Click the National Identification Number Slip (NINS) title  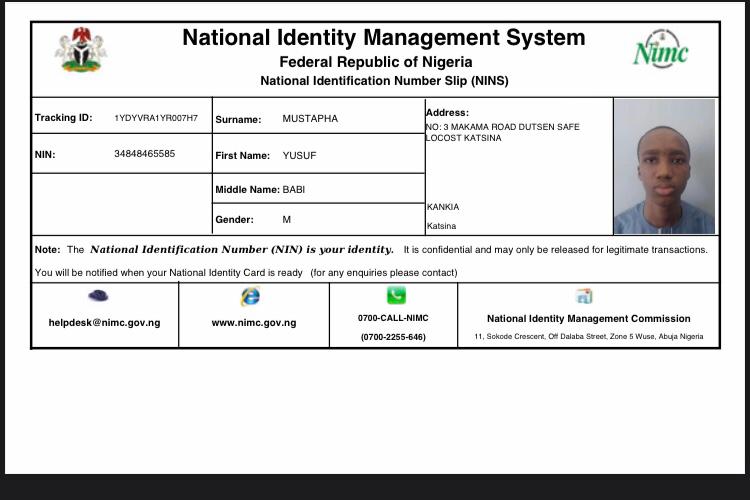tap(384, 81)
